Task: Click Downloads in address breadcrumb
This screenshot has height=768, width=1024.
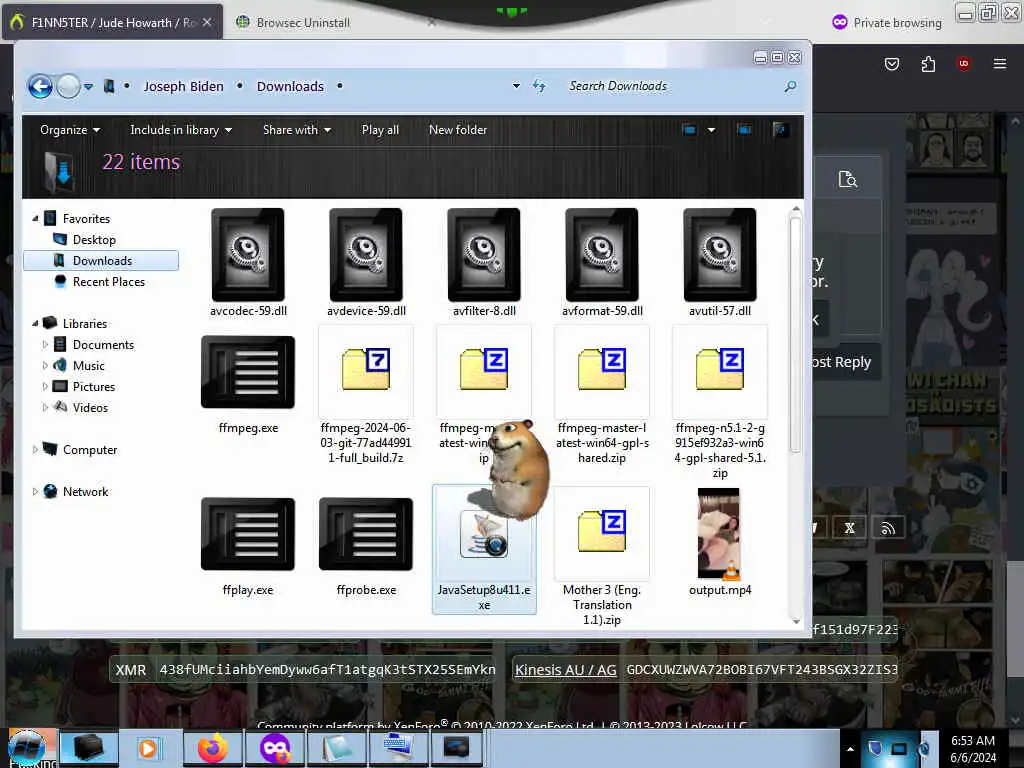Action: (290, 86)
